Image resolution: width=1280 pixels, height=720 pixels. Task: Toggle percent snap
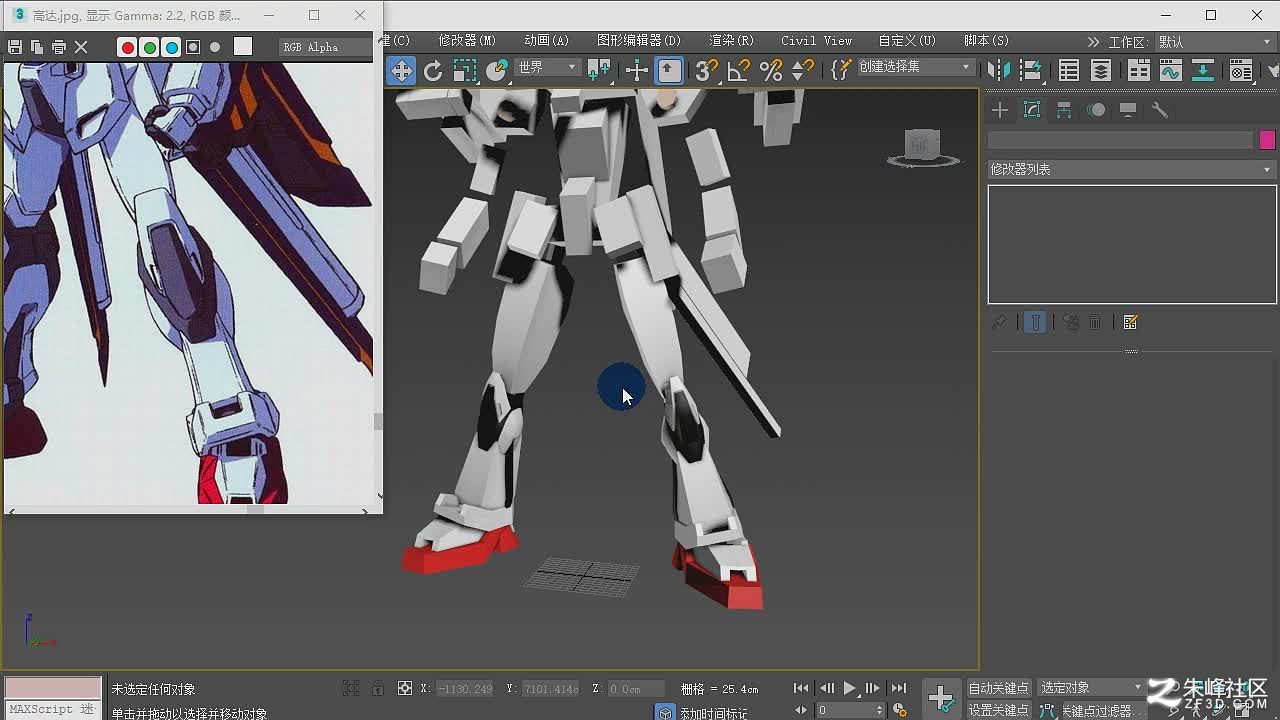point(771,70)
